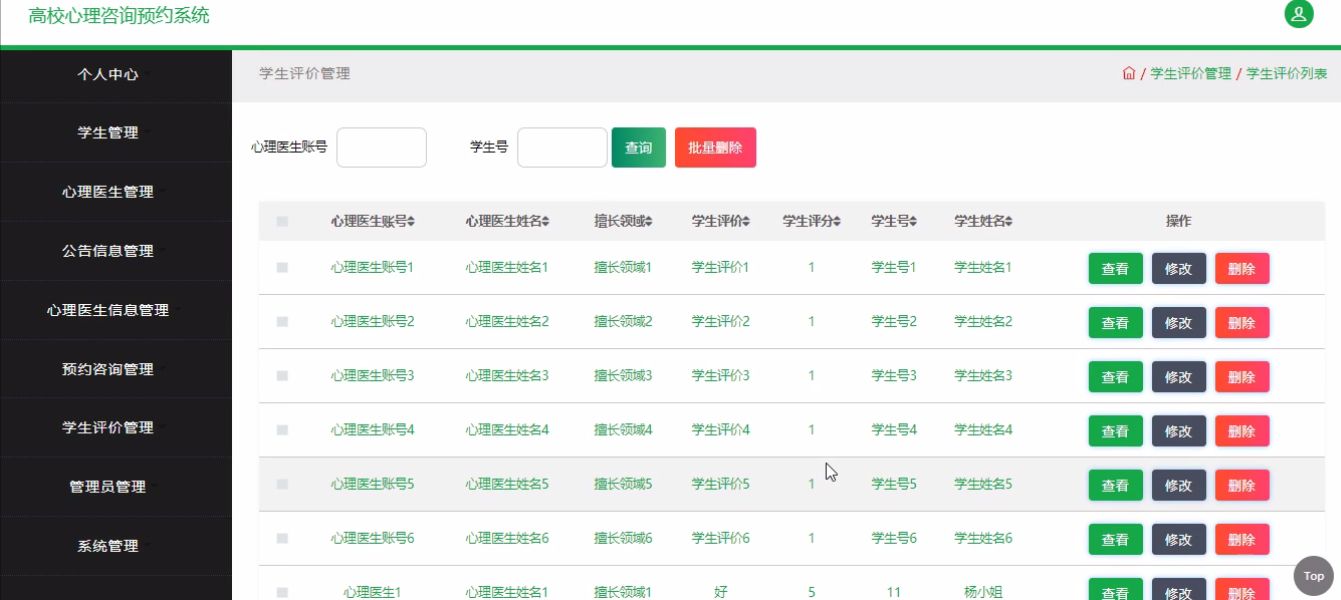
Task: Sort by 学生姓名 column arrows
Action: [x=1009, y=221]
